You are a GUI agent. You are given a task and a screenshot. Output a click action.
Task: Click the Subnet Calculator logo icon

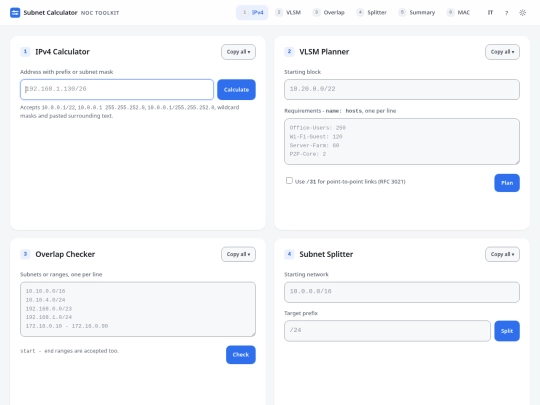15,13
